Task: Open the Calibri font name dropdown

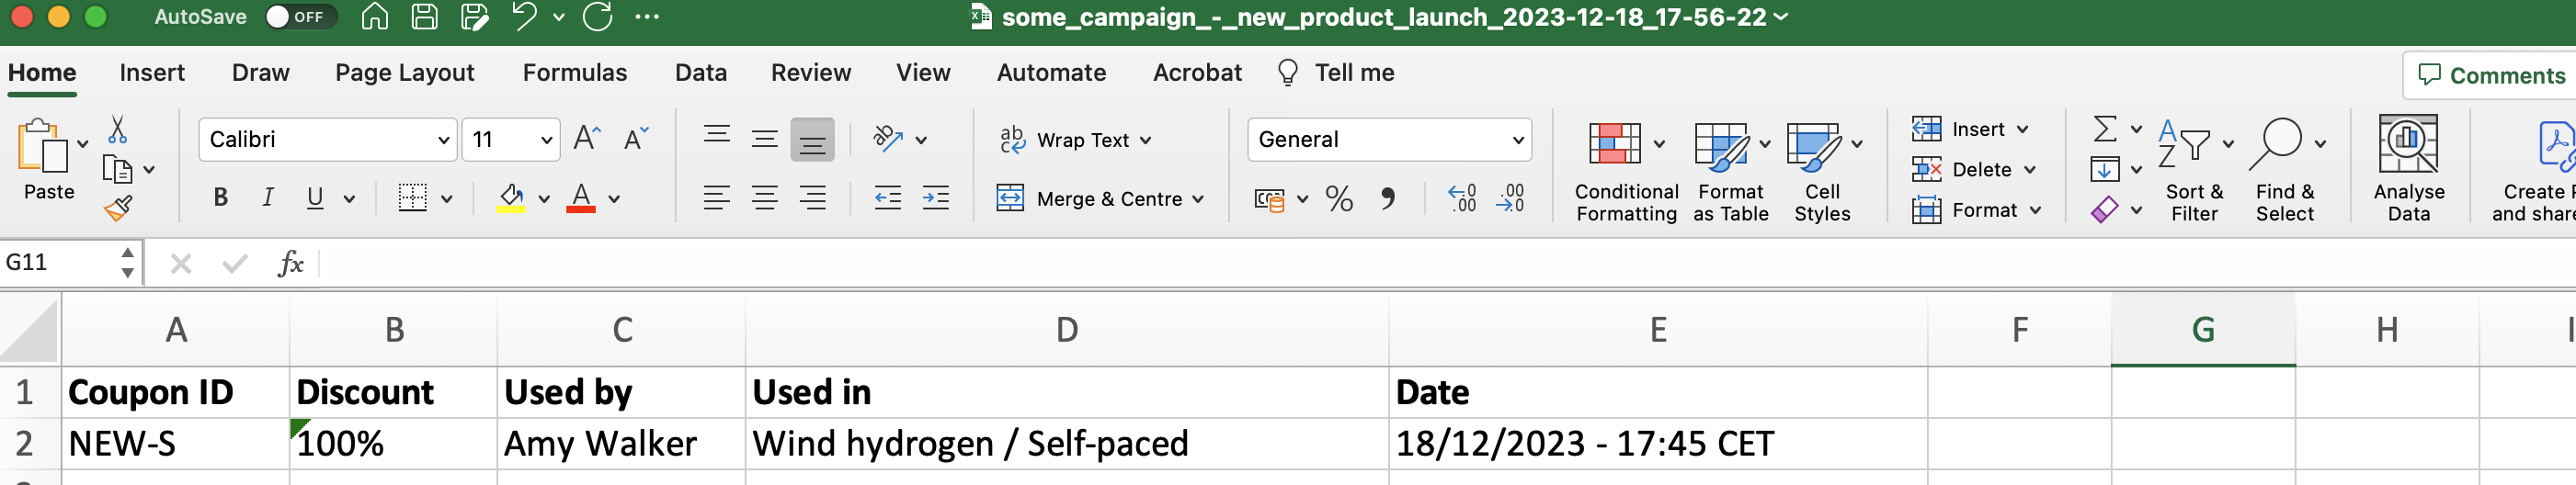Action: point(444,140)
